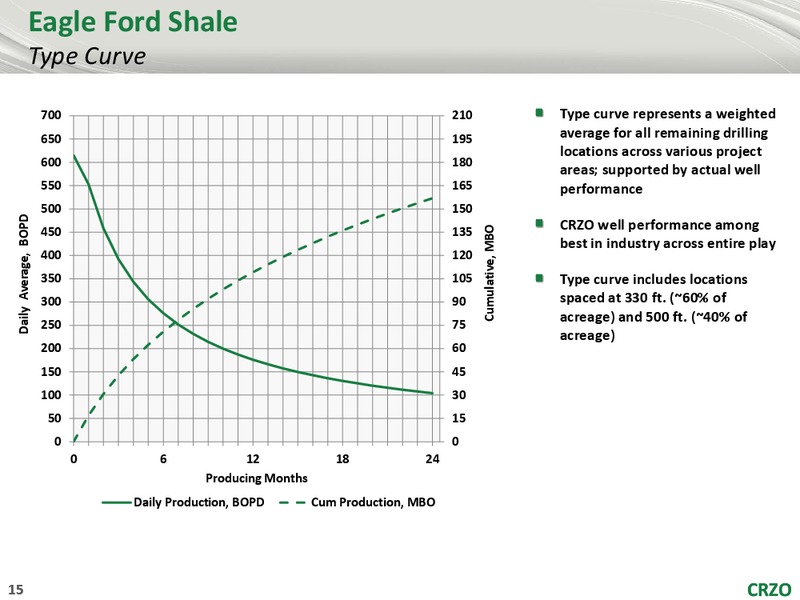Click right axis value 15
The height and width of the screenshot is (600, 800).
pos(459,418)
